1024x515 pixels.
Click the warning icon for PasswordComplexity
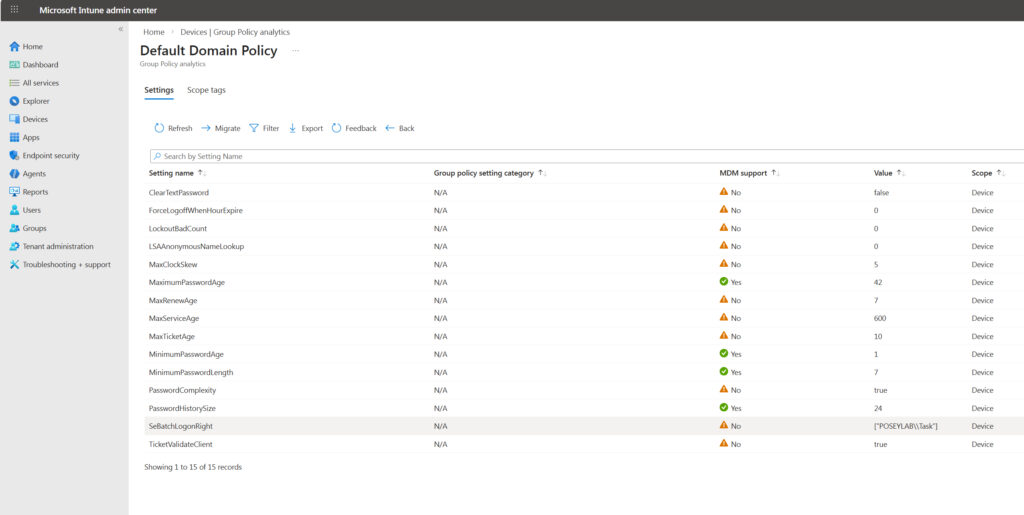click(x=724, y=389)
